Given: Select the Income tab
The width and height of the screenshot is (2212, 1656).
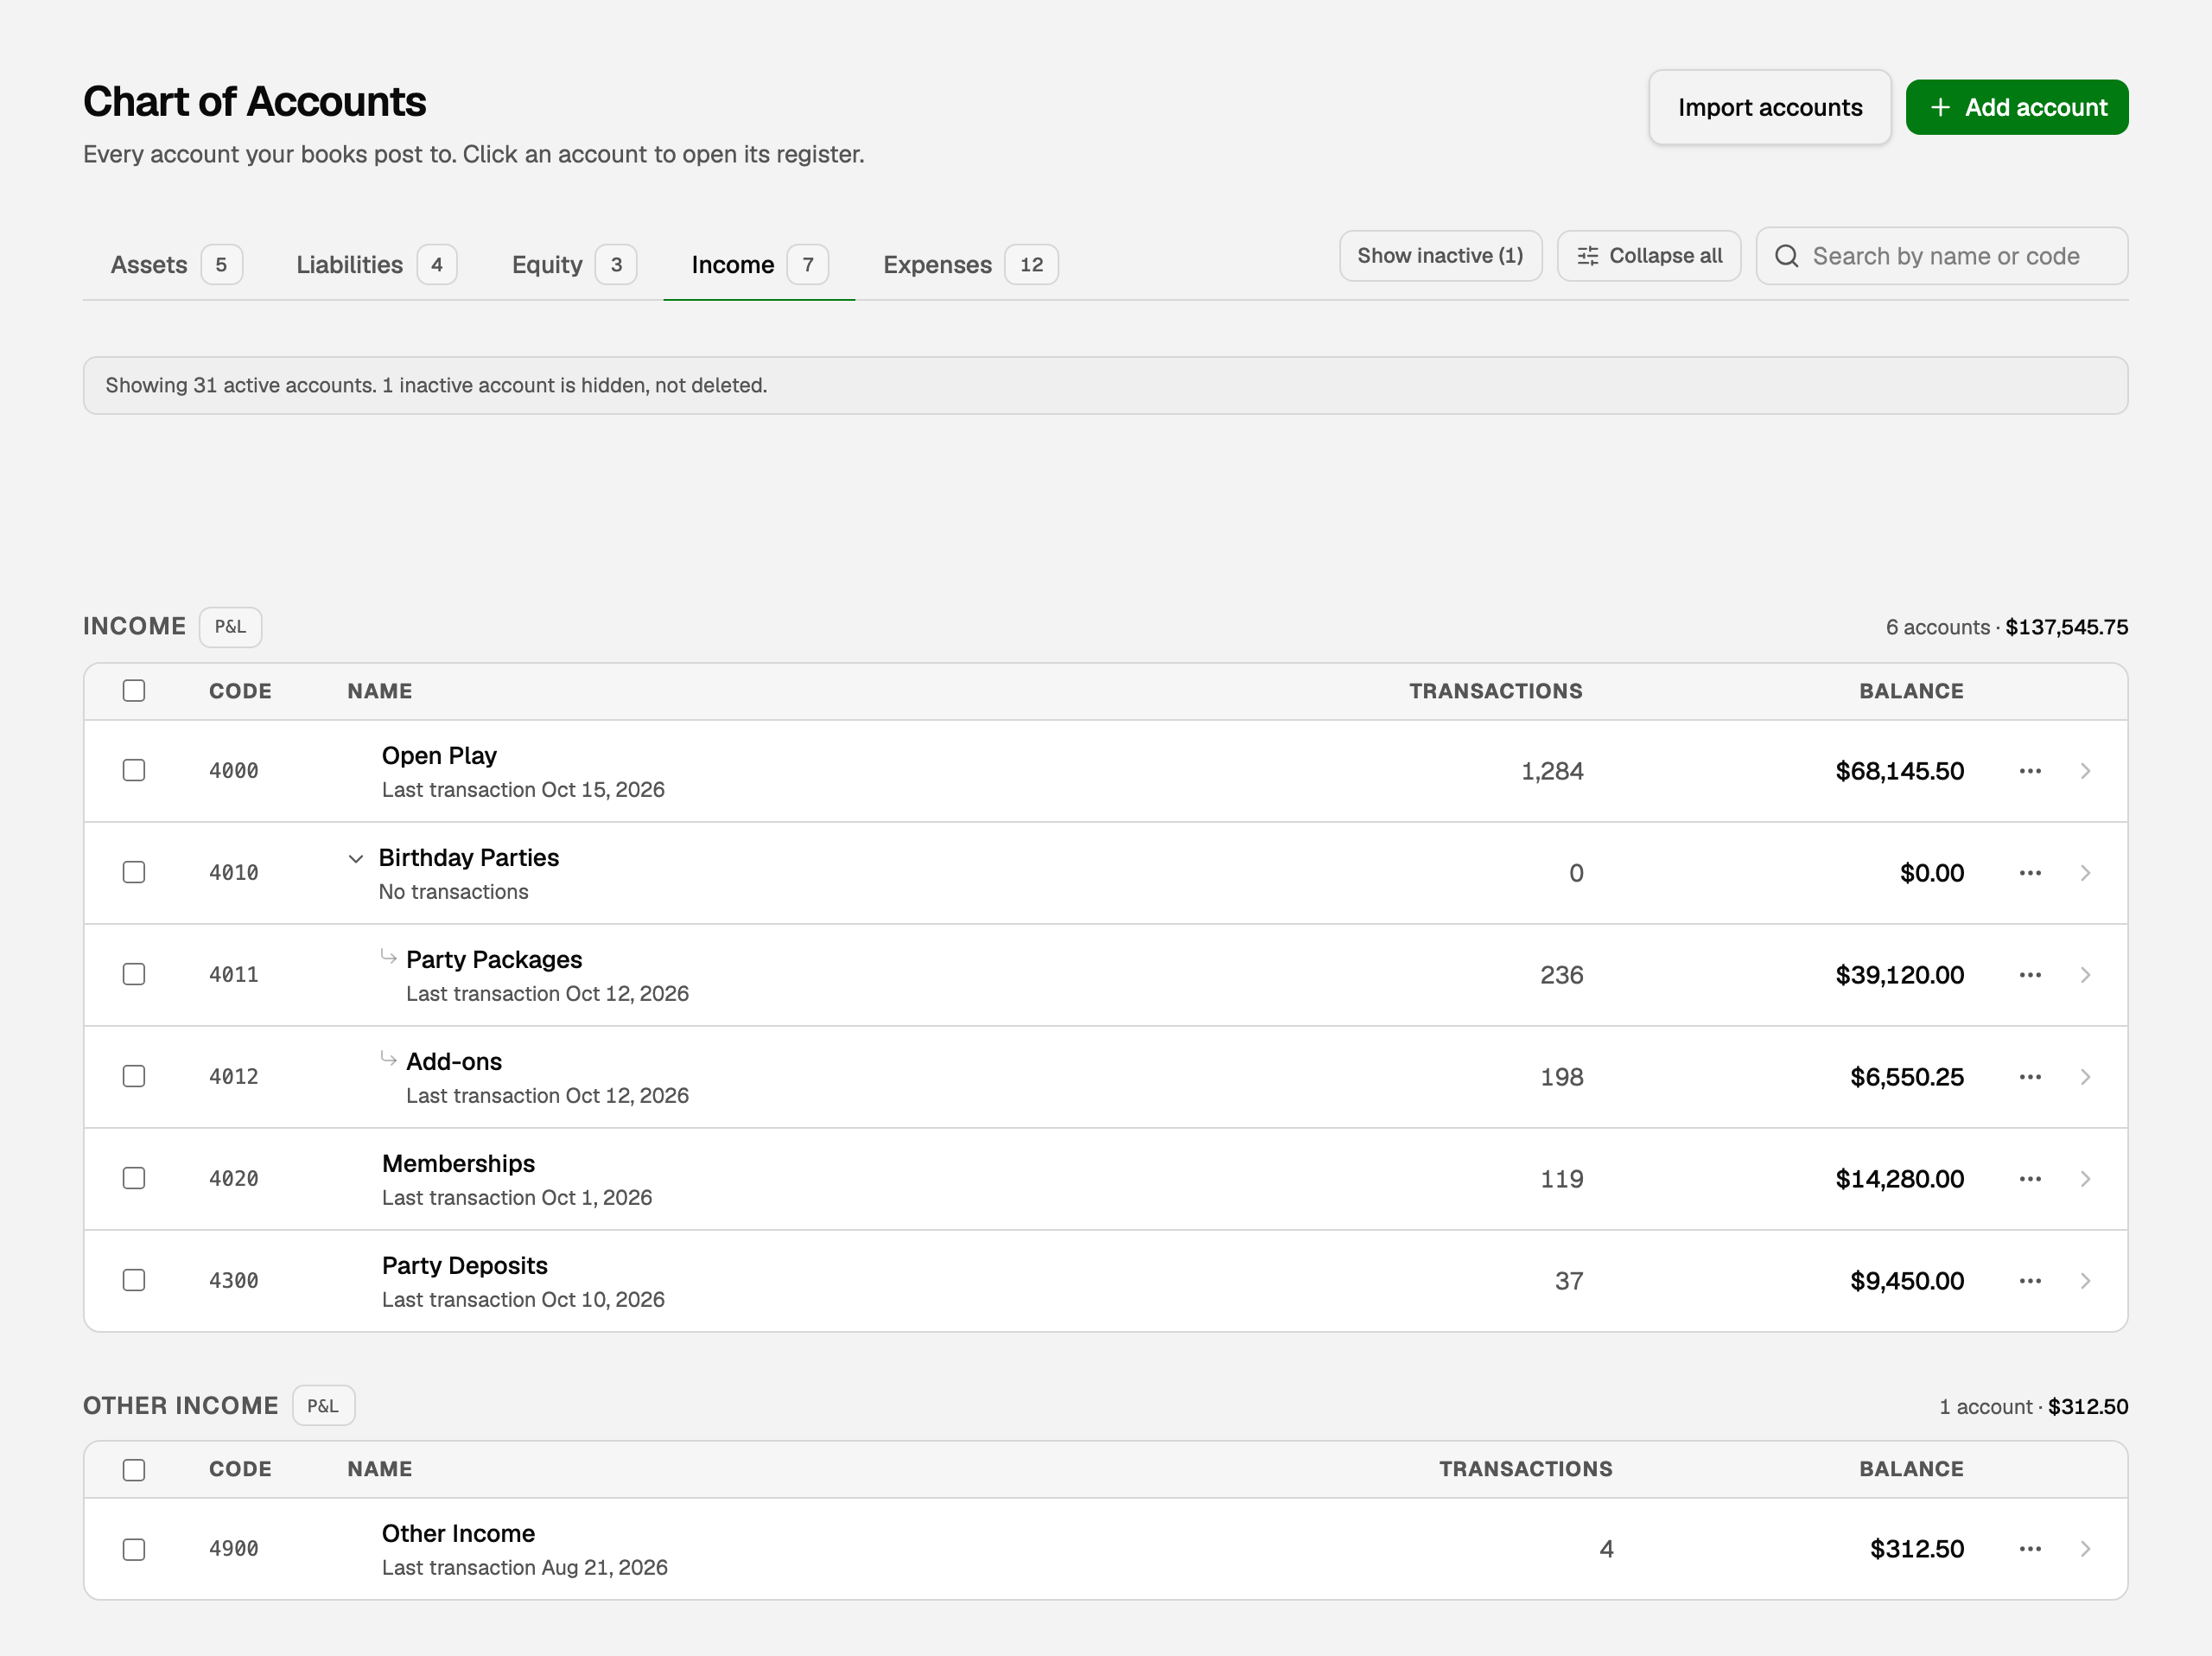Looking at the screenshot, I should (759, 265).
